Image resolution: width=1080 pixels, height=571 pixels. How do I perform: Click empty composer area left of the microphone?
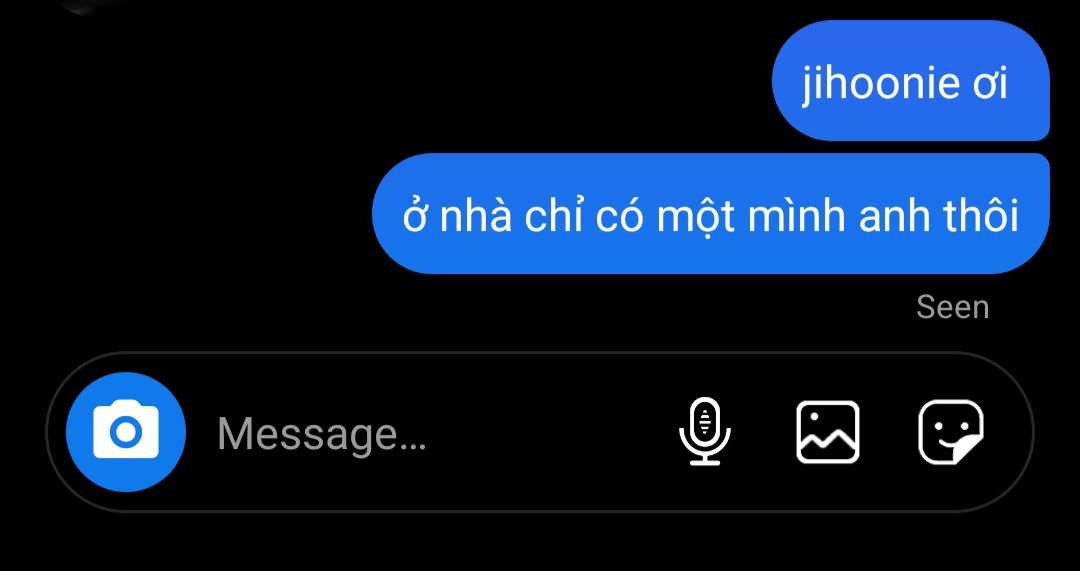click(x=551, y=433)
